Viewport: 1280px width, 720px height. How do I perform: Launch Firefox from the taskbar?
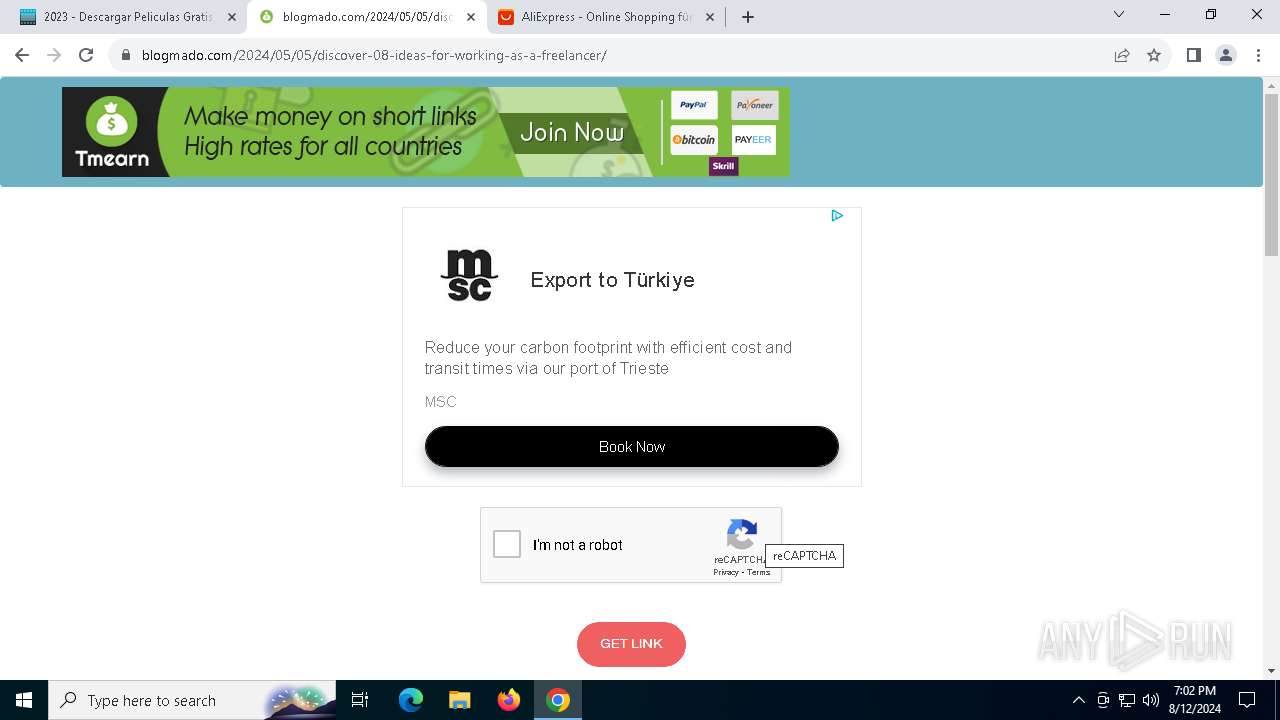click(509, 700)
